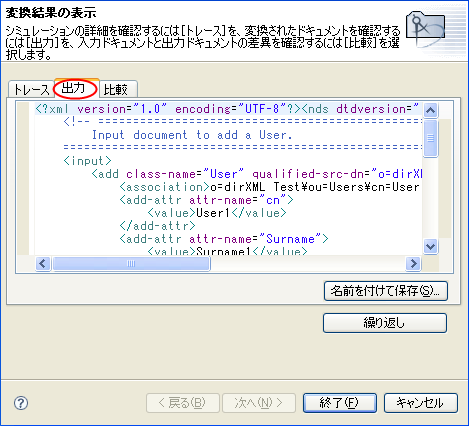Open the 比較 tab
The width and height of the screenshot is (469, 426).
click(118, 89)
